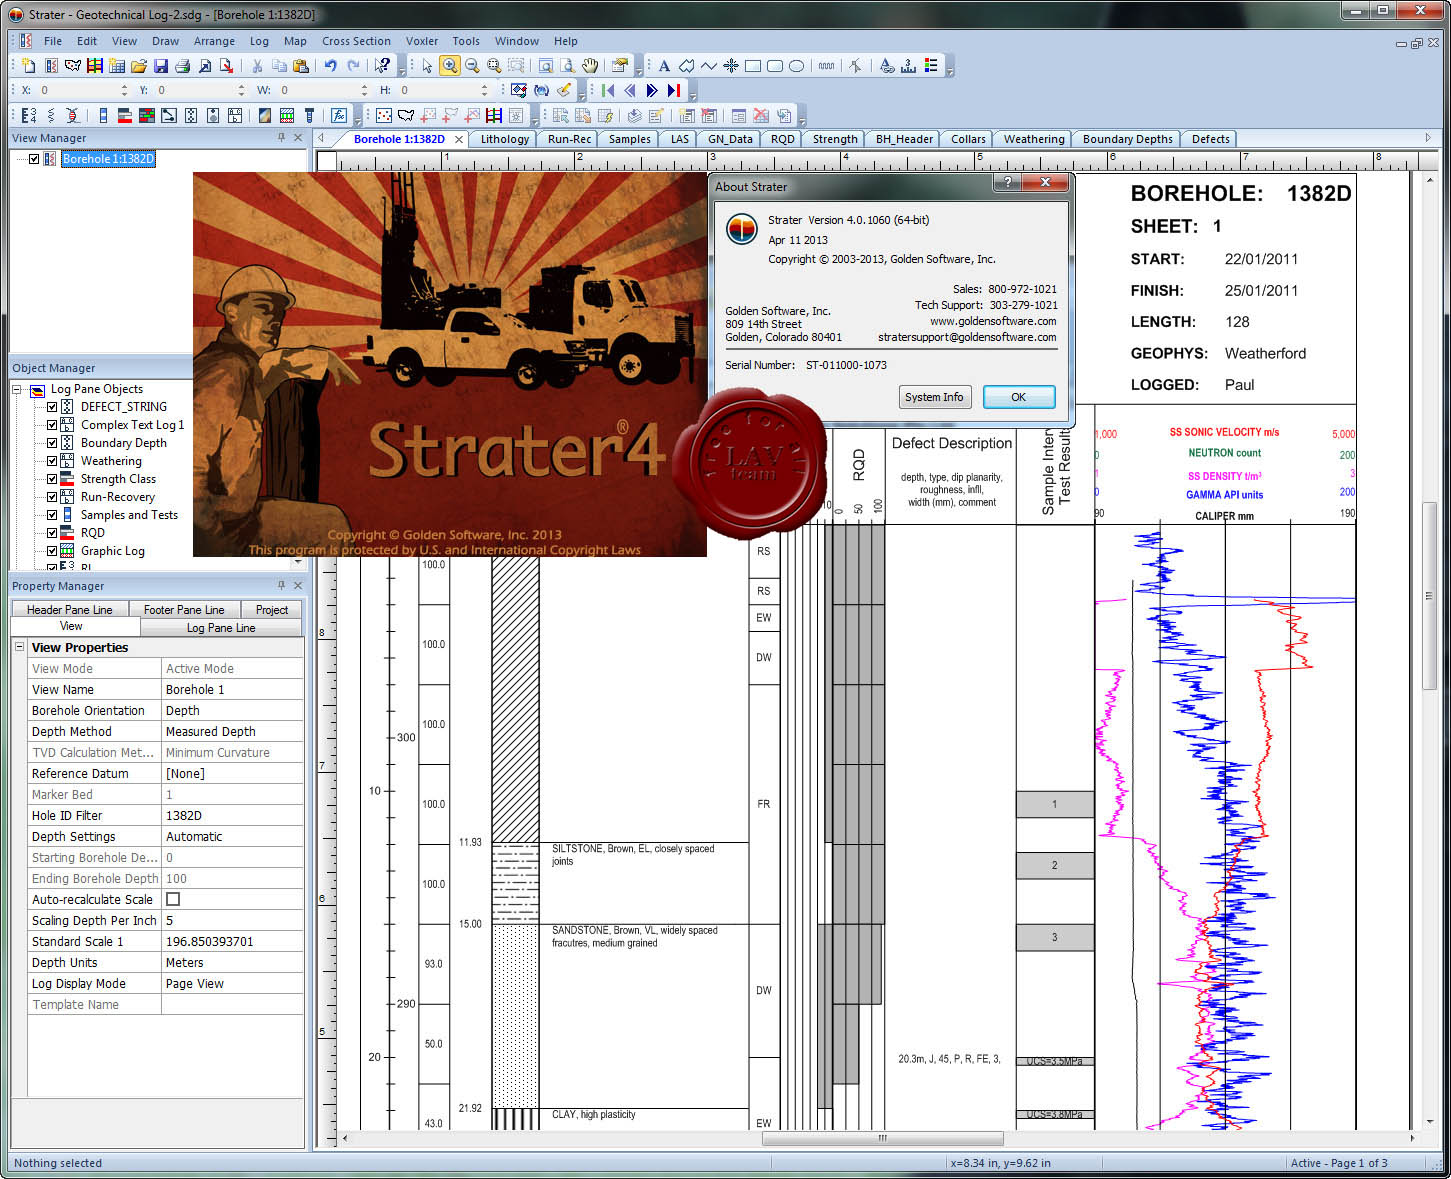Viewport: 1451px width, 1179px height.
Task: Select the arrow pointer Select tool
Action: pyautogui.click(x=427, y=66)
